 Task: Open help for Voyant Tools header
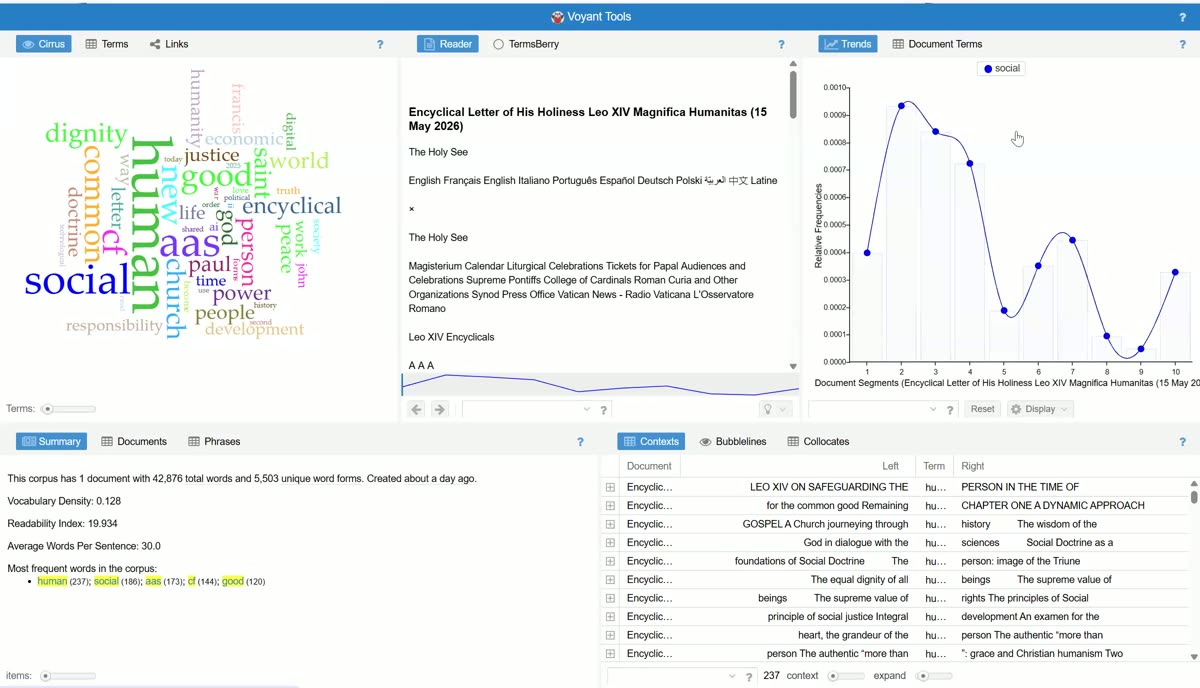(x=1183, y=17)
